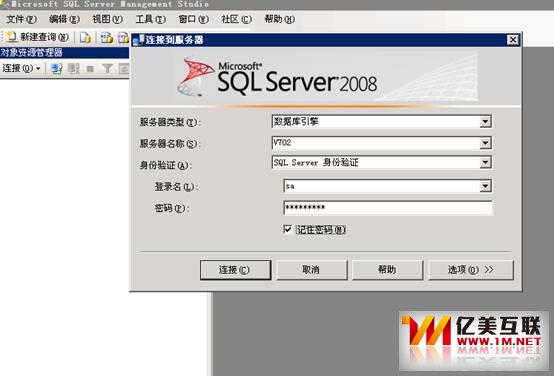Viewport: 554px width, 376px height.
Task: Open the 文件(F) menu
Action: [x=21, y=19]
